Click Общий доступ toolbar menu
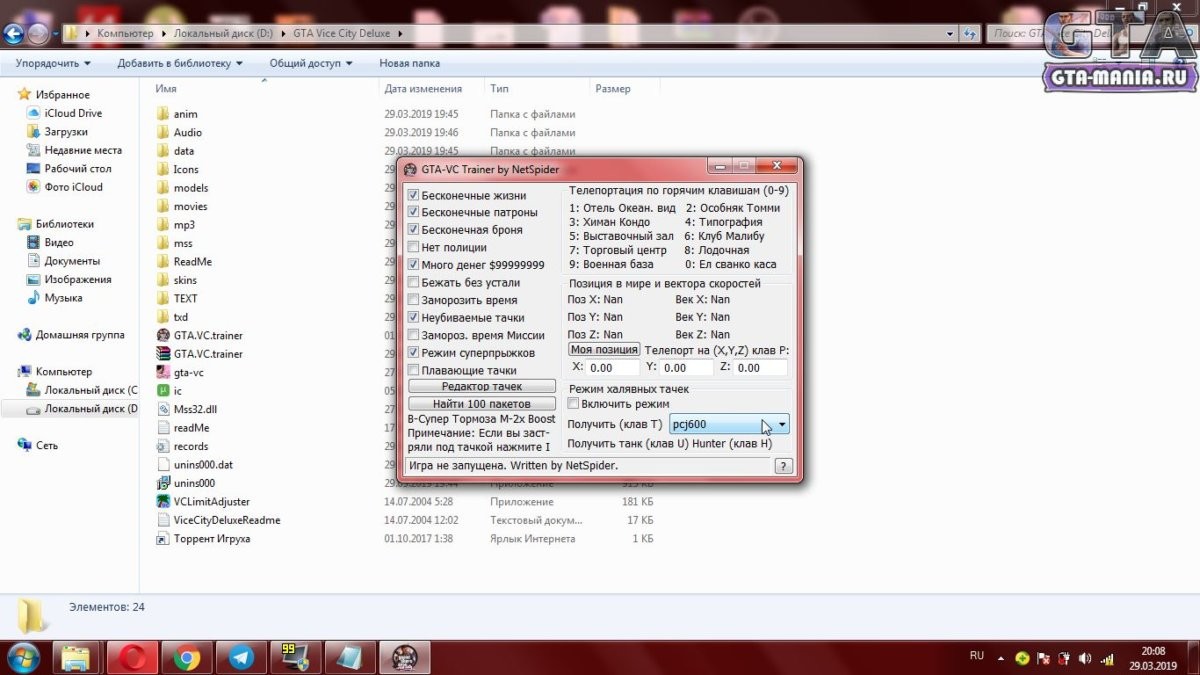Viewport: 1200px width, 675px height. 311,63
